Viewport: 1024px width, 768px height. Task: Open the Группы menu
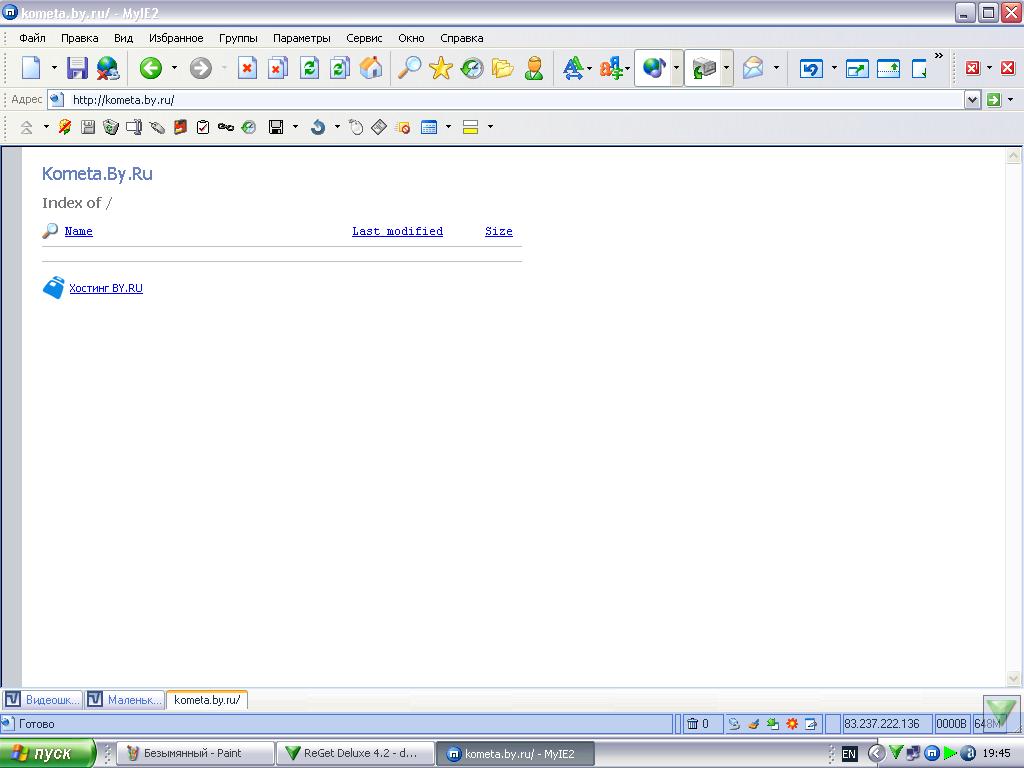pyautogui.click(x=238, y=38)
